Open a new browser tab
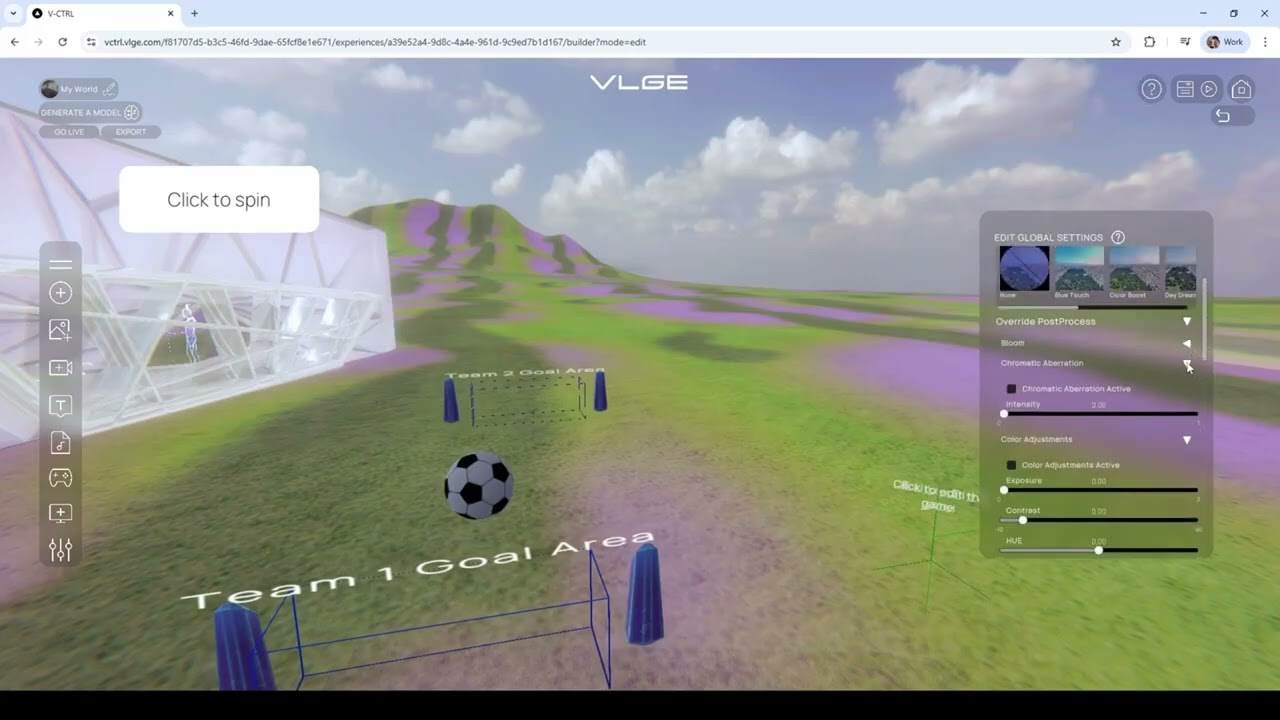The image size is (1280, 720). coord(194,13)
